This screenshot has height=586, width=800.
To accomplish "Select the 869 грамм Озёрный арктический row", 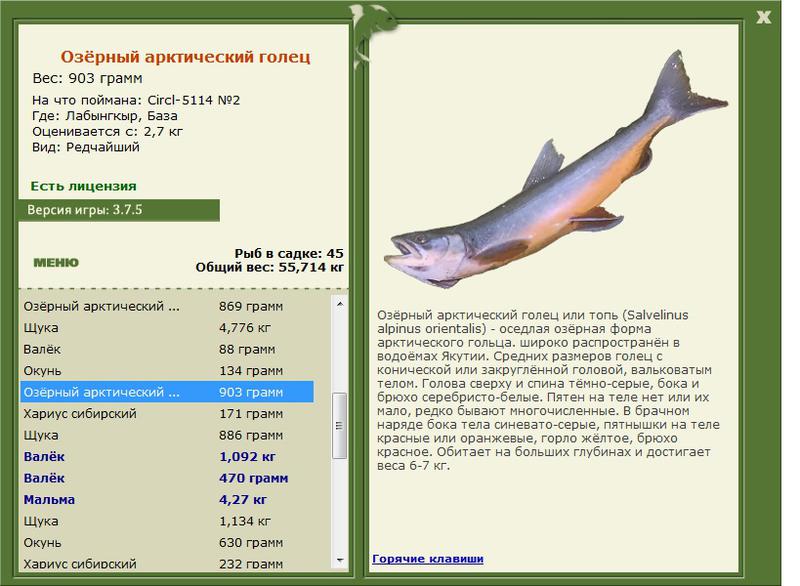I will (167, 306).
